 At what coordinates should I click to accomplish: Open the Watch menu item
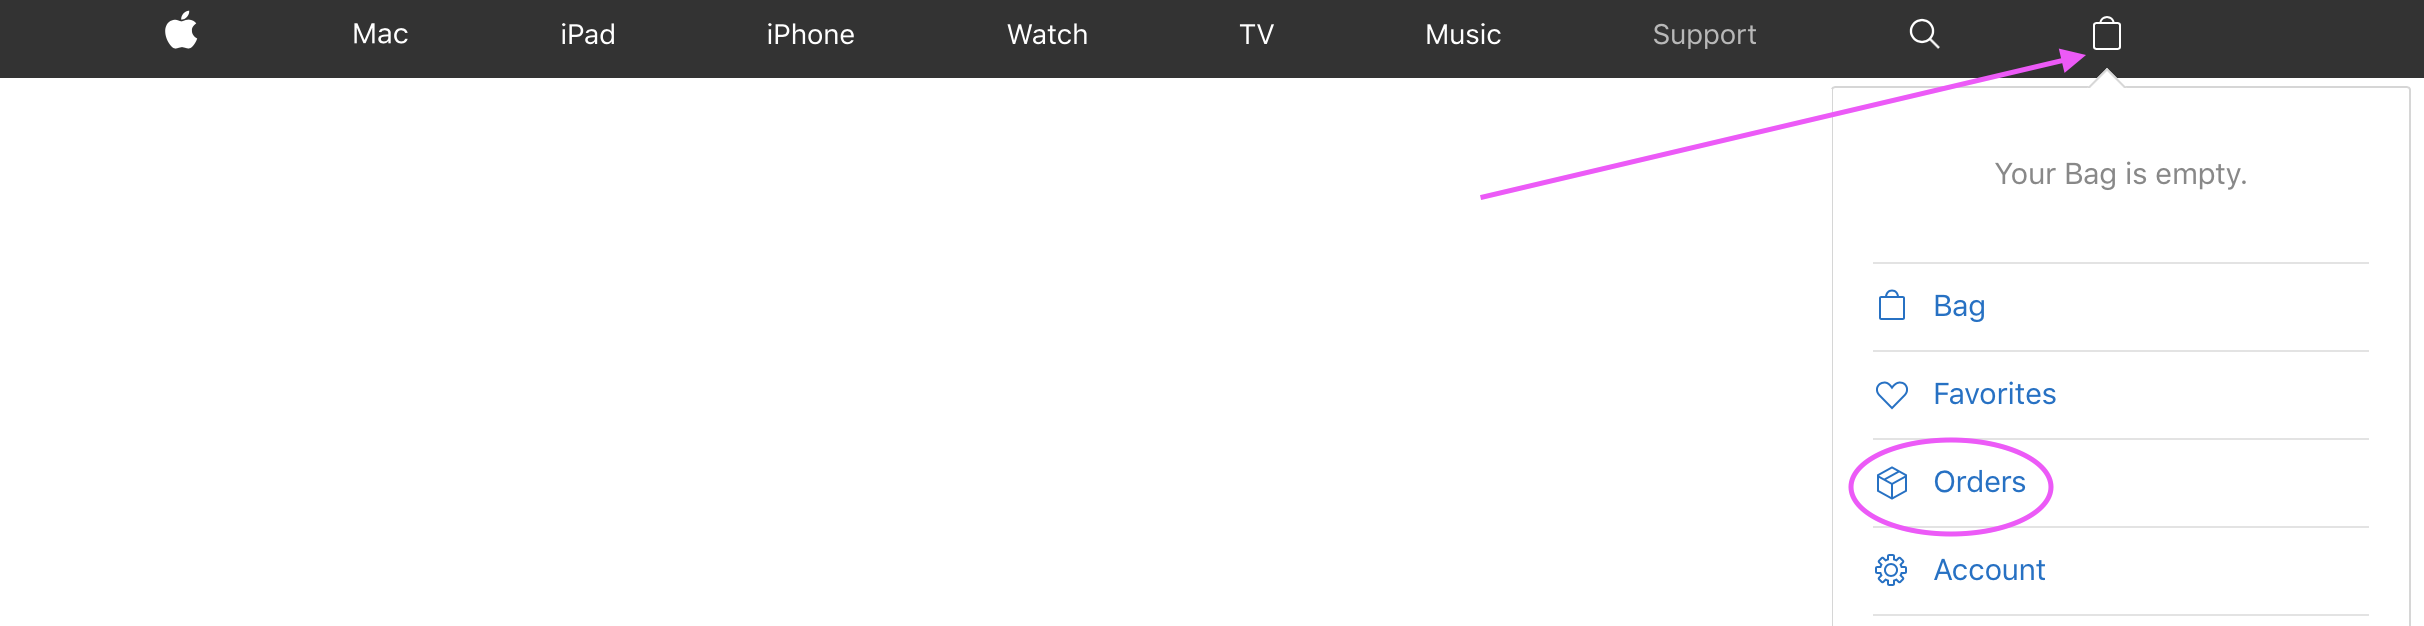click(1047, 35)
